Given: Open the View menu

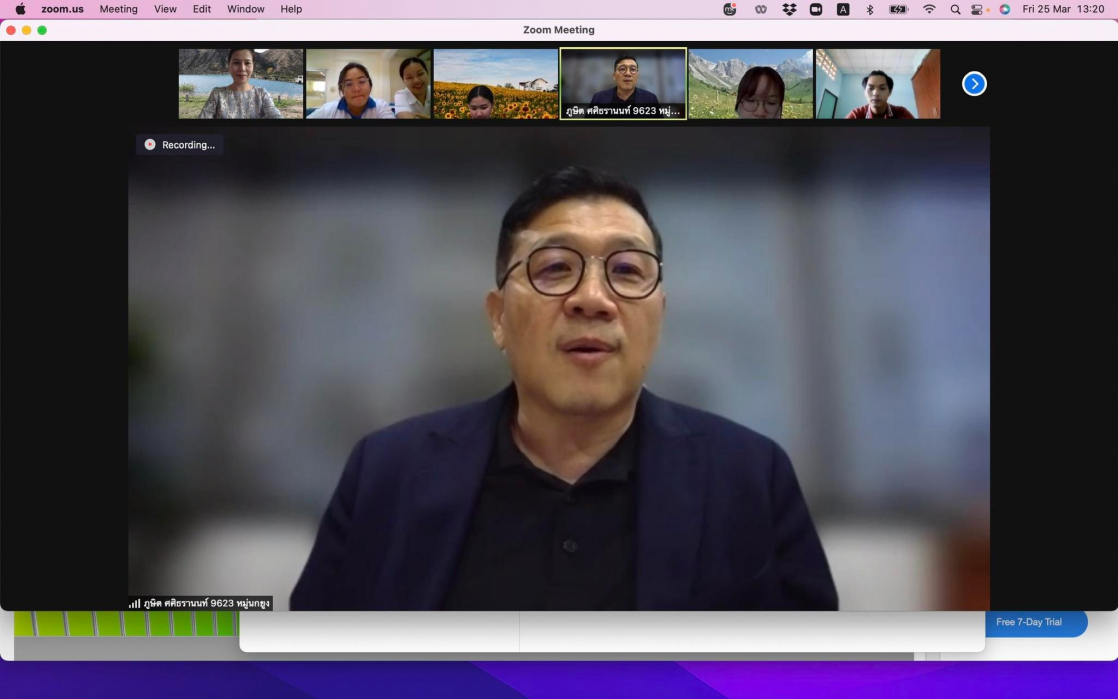Looking at the screenshot, I should click(165, 9).
